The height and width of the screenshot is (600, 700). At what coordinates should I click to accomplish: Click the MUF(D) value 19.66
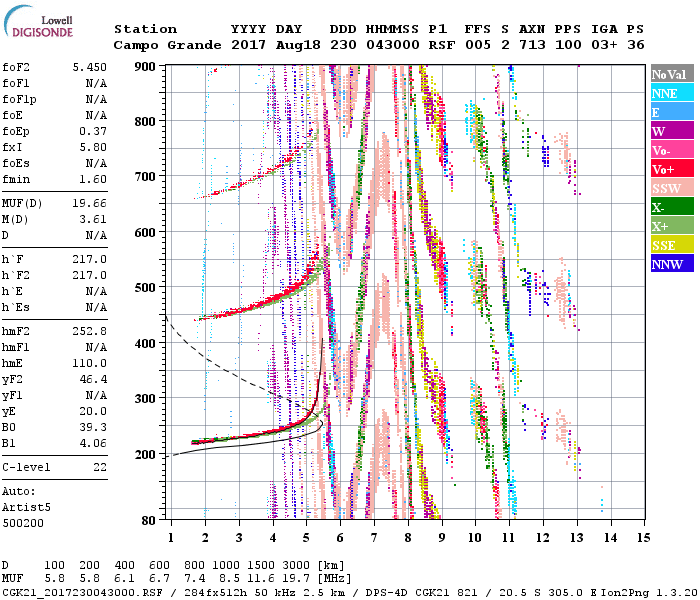[x=90, y=204]
